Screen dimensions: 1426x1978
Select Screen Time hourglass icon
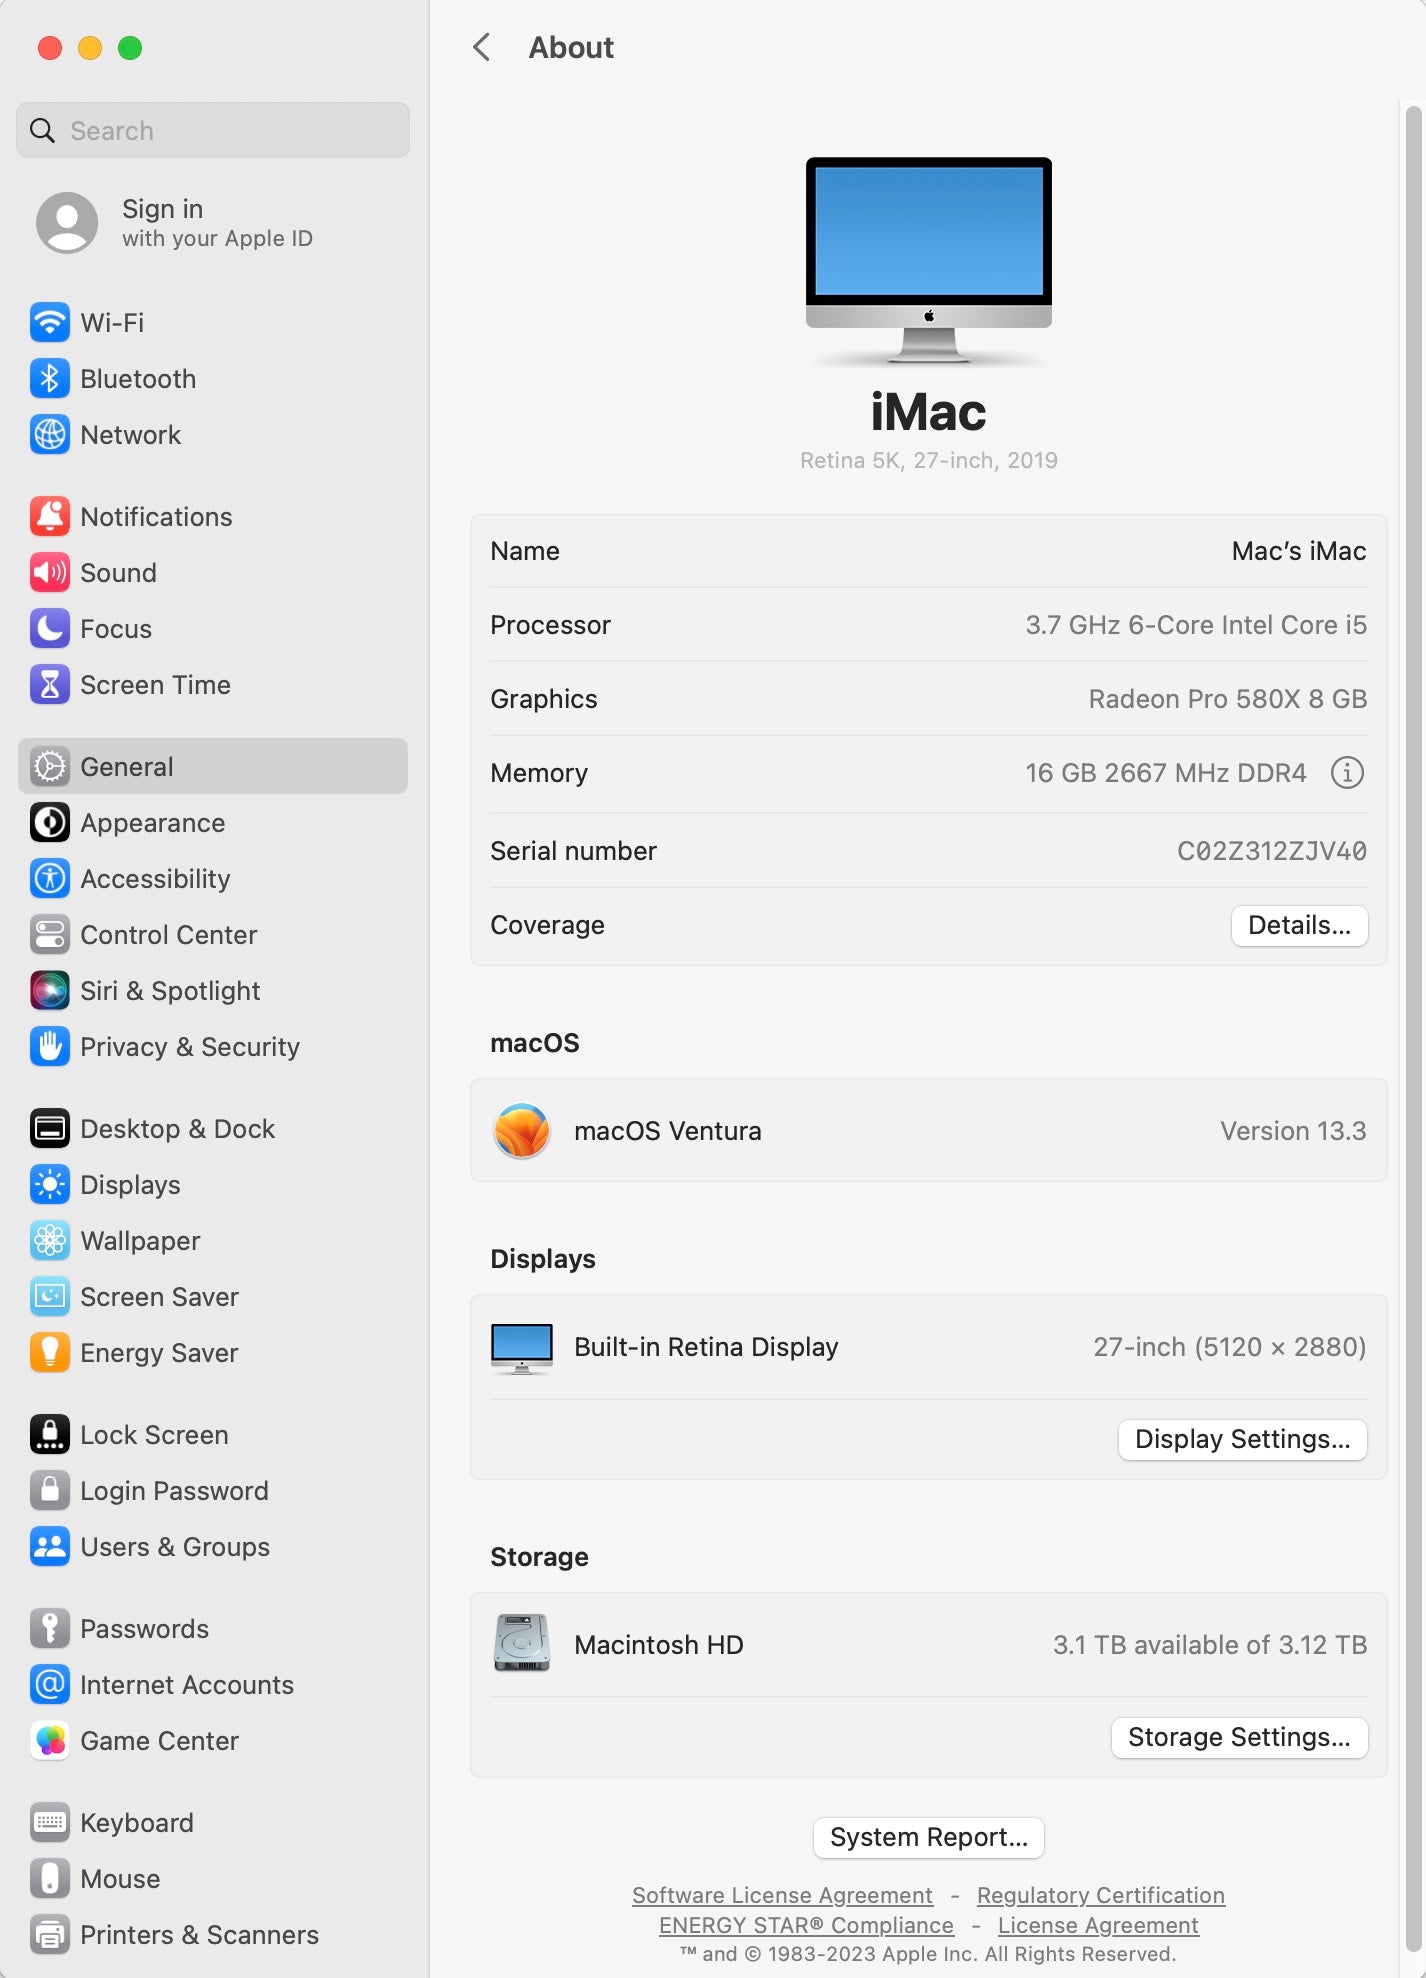pos(50,684)
